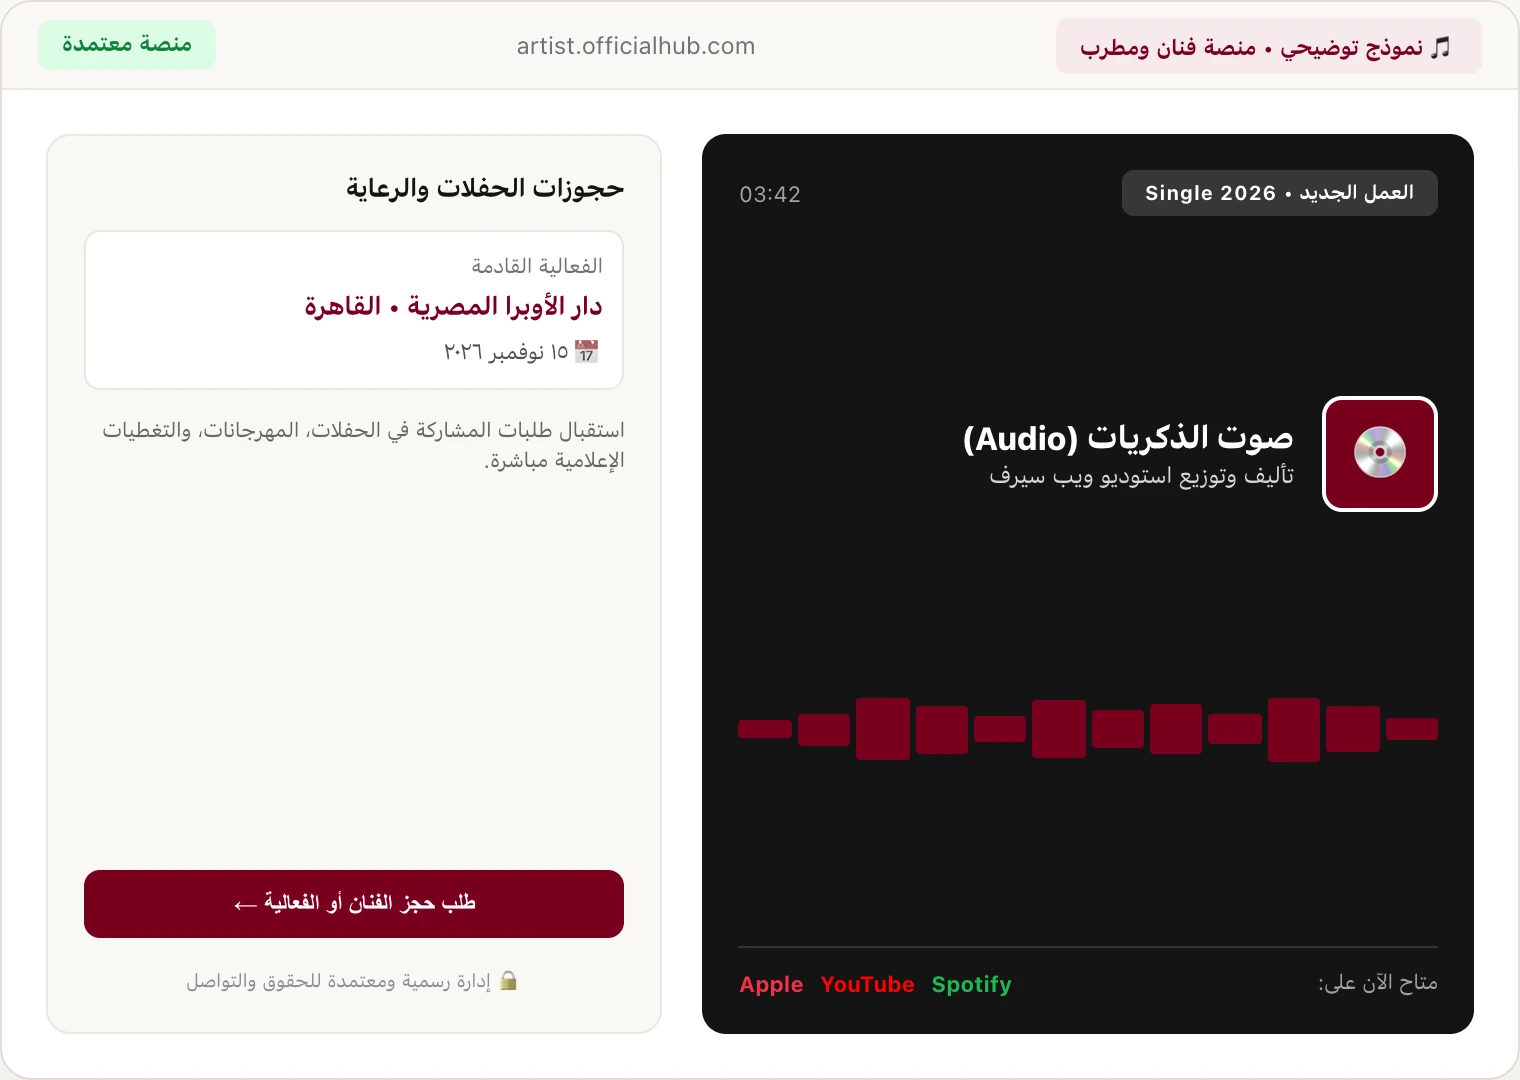Click the CD album cover thumbnail

coord(1380,454)
